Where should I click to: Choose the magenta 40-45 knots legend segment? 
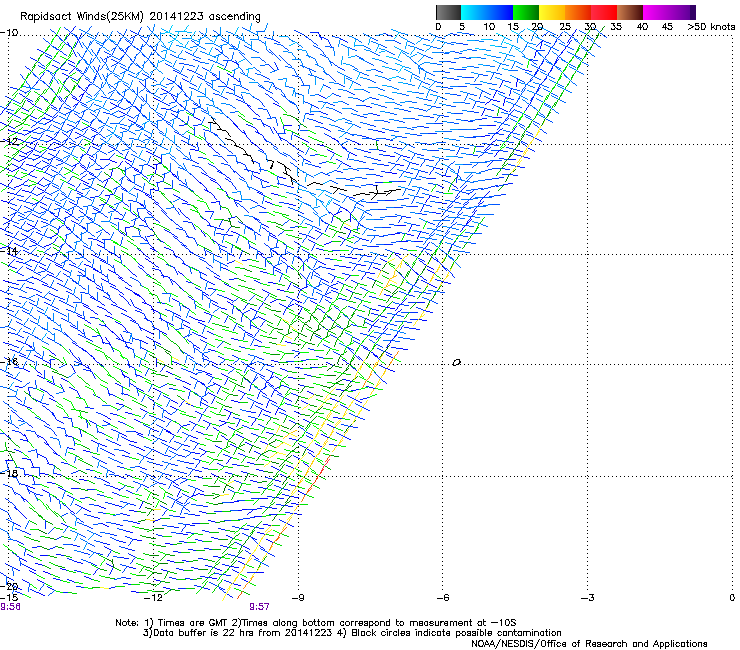point(656,12)
